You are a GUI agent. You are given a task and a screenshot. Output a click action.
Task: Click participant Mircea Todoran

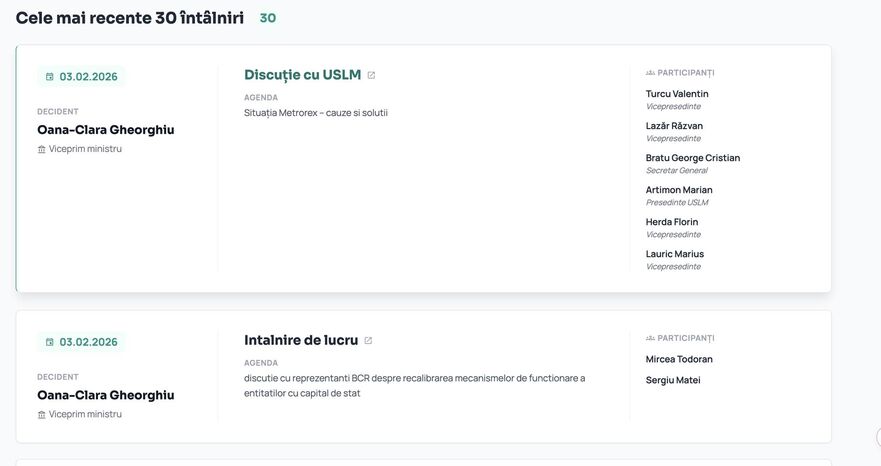point(679,359)
